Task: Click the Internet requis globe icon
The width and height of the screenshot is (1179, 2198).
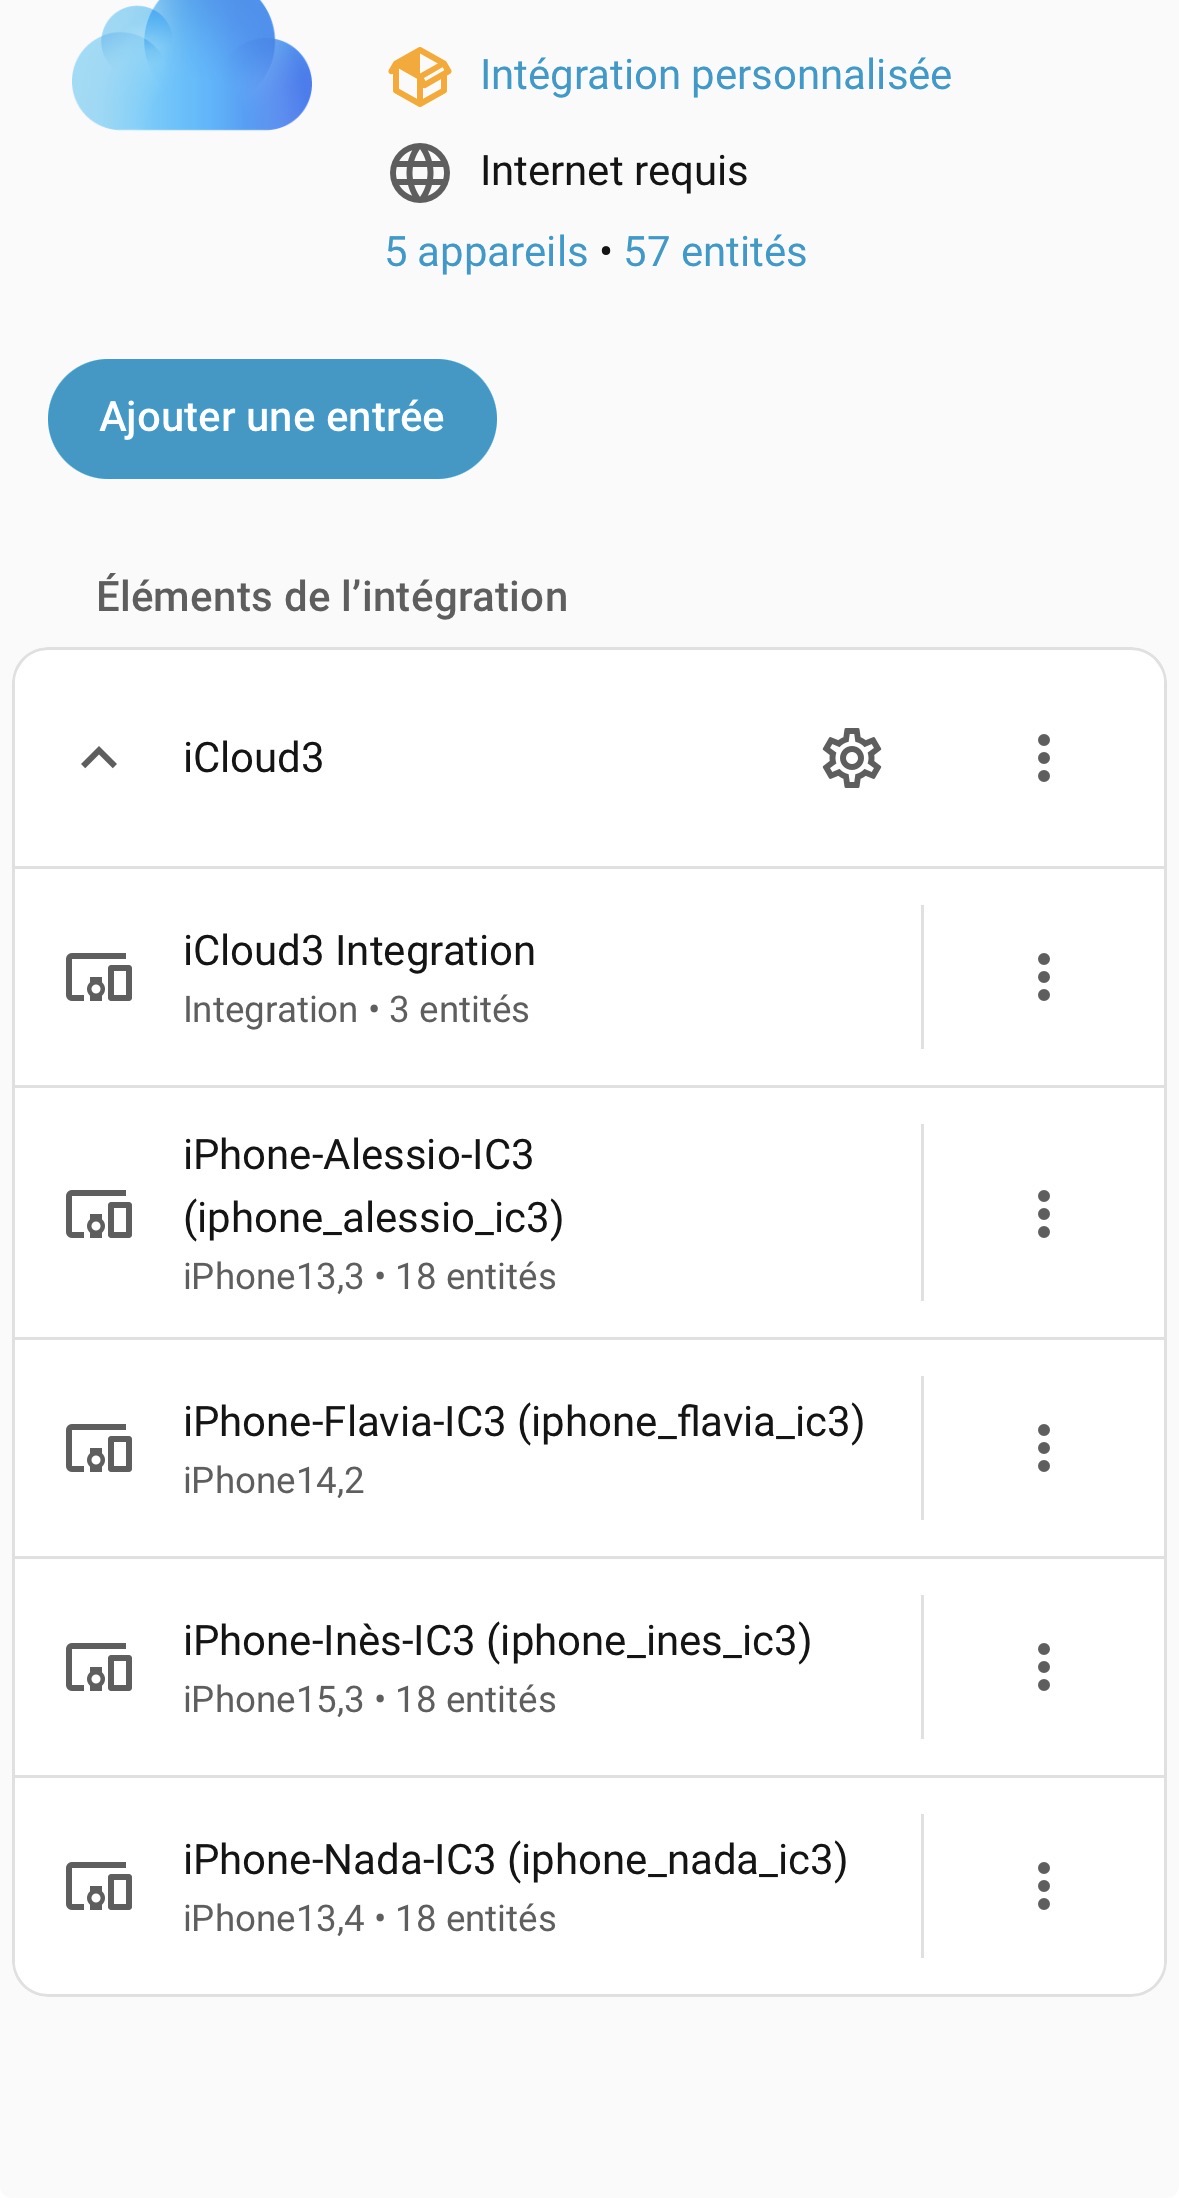Action: click(419, 172)
